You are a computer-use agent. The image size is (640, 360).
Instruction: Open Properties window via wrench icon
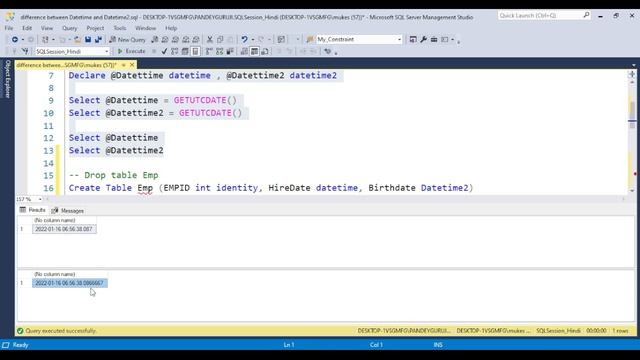coord(423,40)
